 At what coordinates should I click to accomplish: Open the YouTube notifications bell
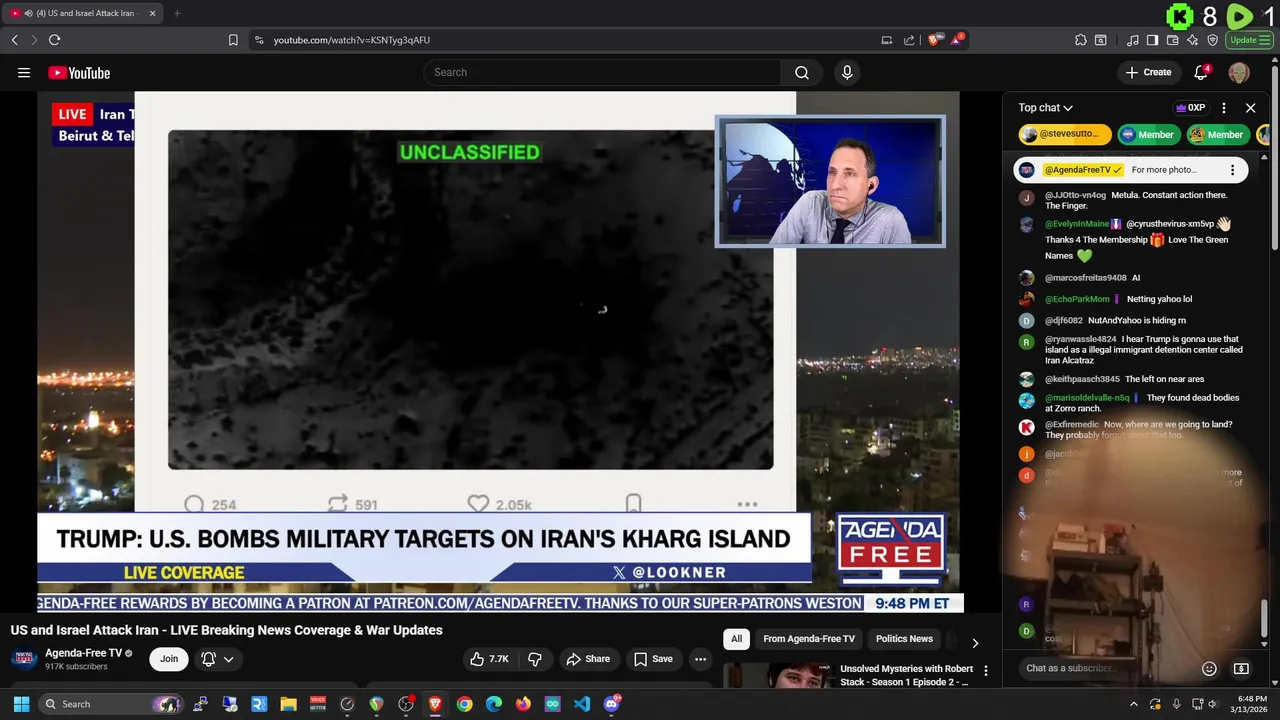(x=1202, y=72)
